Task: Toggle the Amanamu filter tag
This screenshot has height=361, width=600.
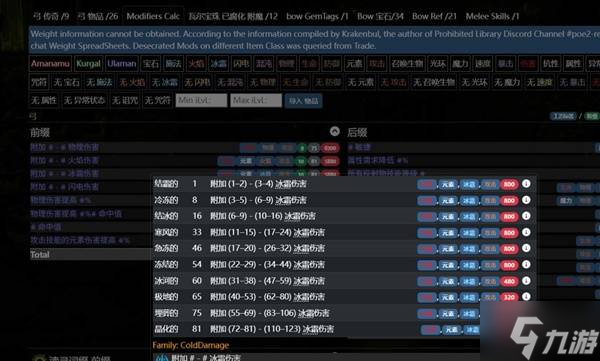Action: pyautogui.click(x=50, y=64)
